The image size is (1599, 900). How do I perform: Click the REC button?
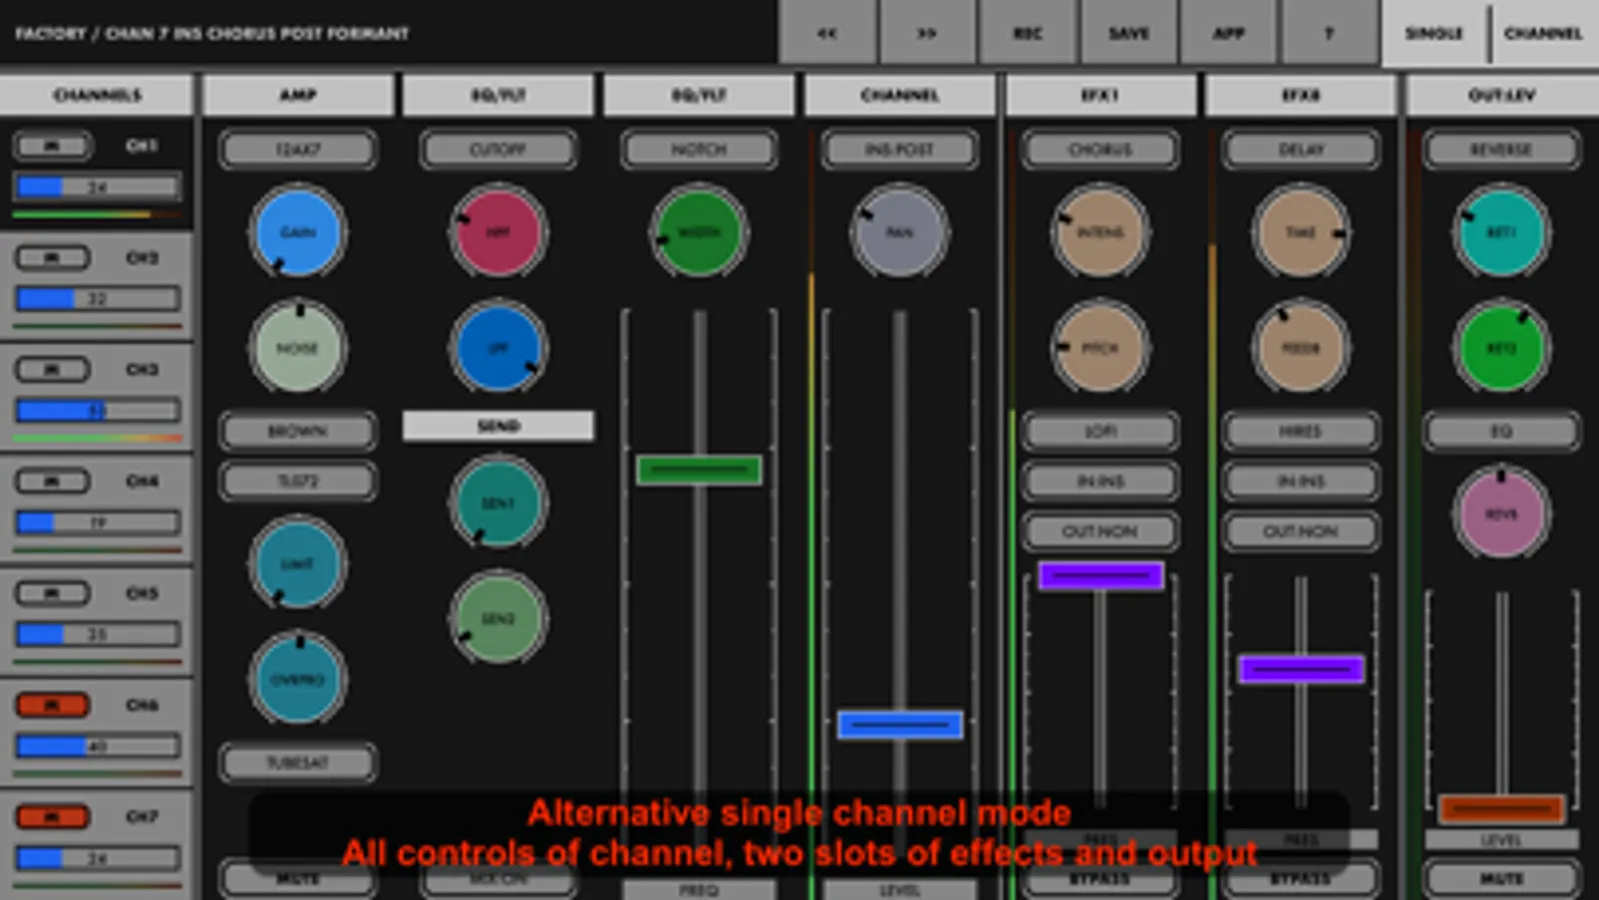tap(1028, 33)
